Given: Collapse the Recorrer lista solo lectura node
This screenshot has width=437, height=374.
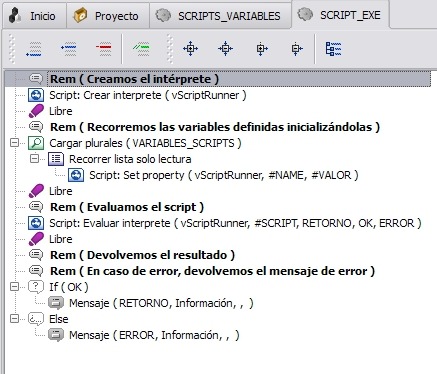Looking at the screenshot, I should coord(34,159).
